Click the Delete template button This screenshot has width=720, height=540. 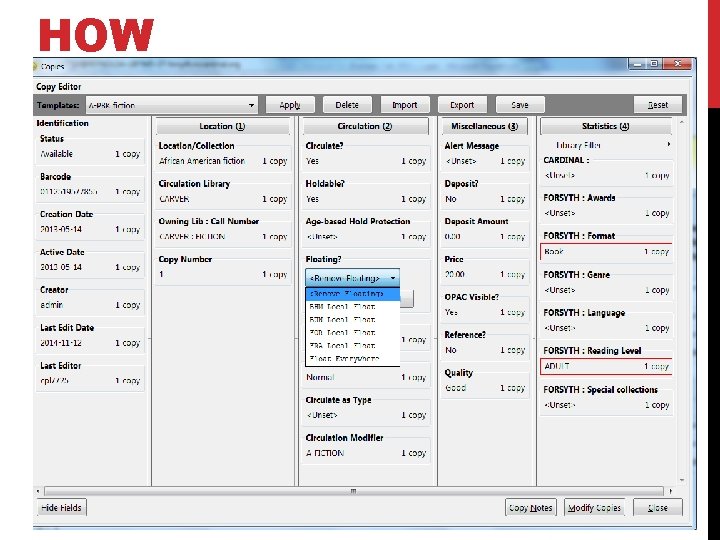coord(347,105)
